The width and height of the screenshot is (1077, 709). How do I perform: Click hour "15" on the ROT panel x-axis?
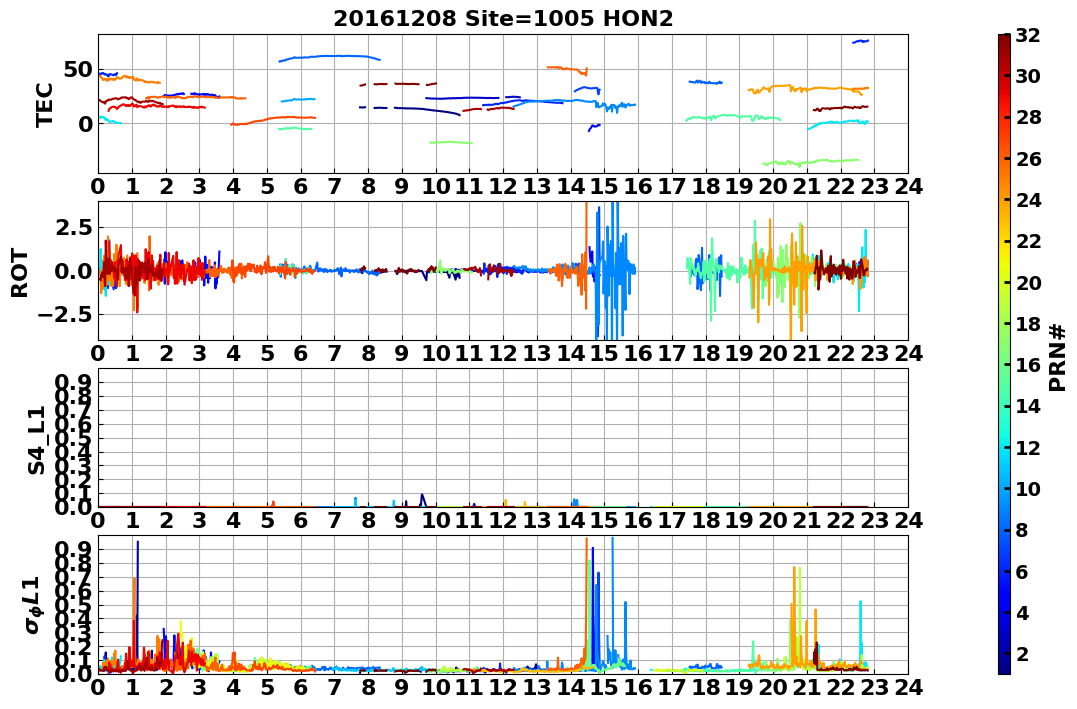[x=604, y=353]
